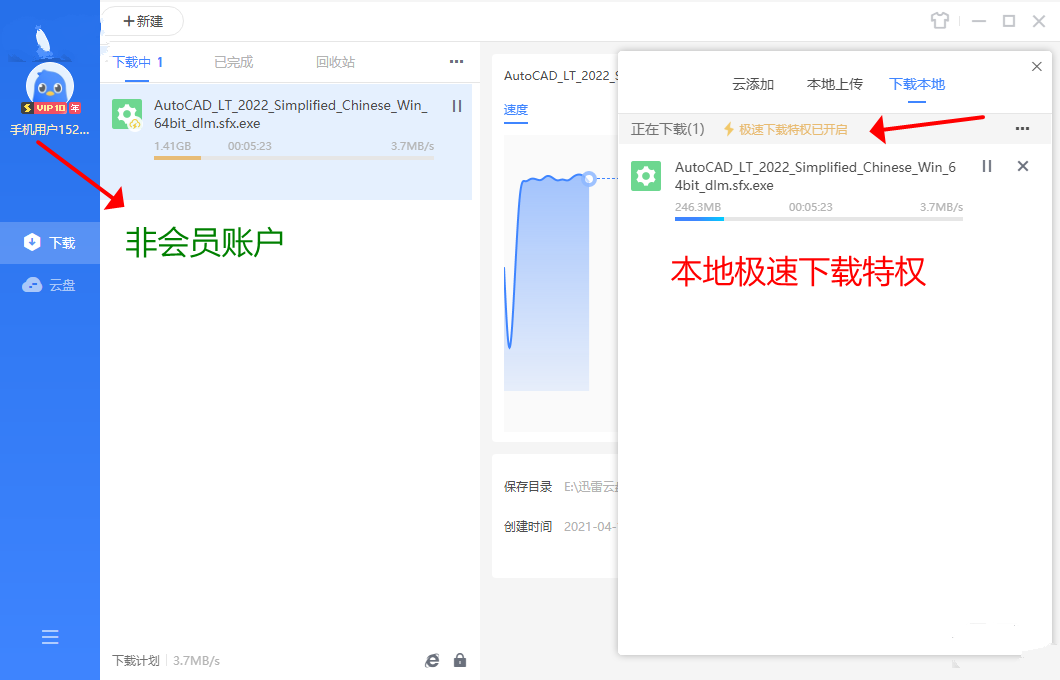Pause the AutoCAD download in main list
The width and height of the screenshot is (1060, 680).
(x=456, y=106)
